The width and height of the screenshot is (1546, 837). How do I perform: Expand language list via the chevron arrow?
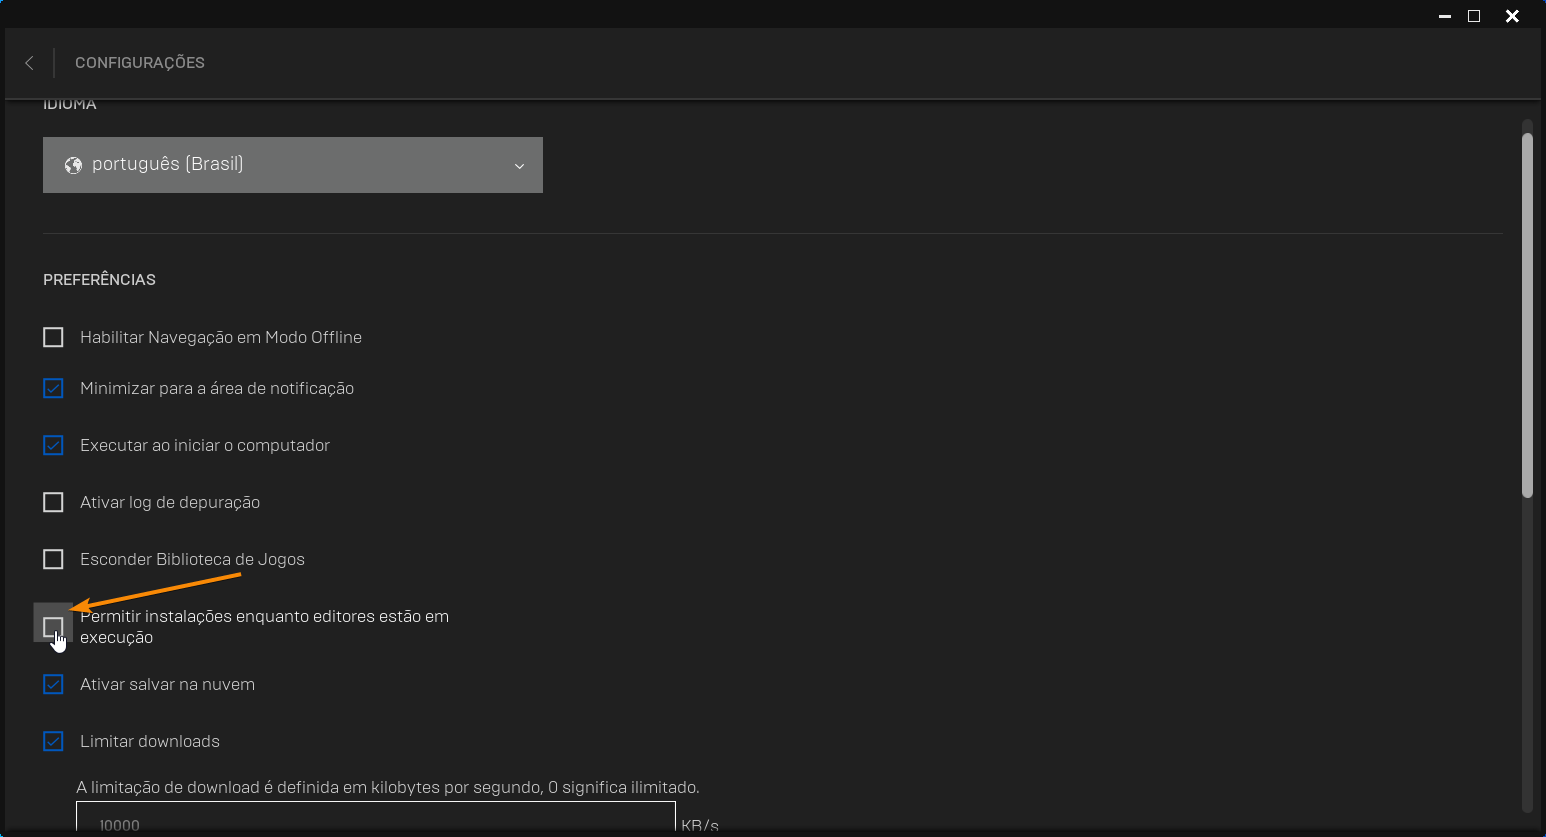(x=519, y=166)
